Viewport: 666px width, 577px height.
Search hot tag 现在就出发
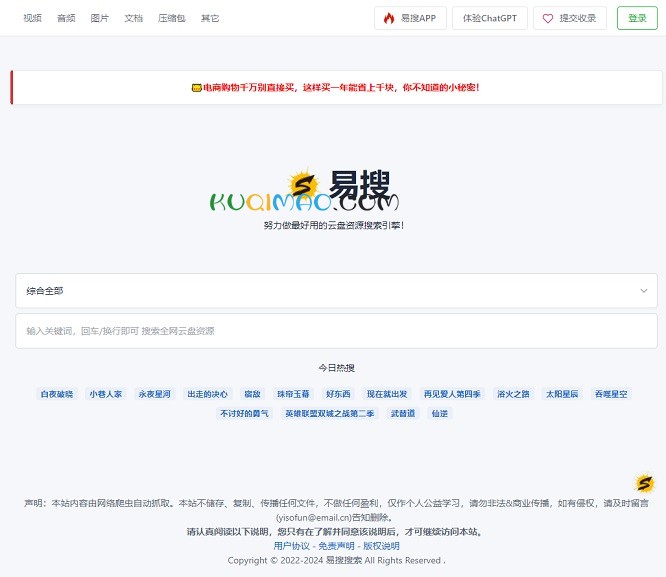[x=387, y=394]
